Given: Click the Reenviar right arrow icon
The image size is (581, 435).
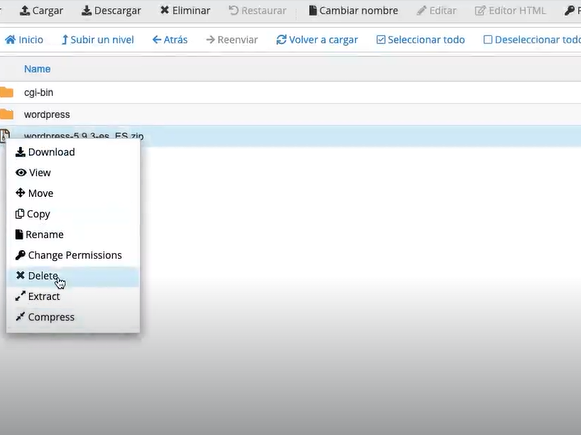Looking at the screenshot, I should 210,40.
